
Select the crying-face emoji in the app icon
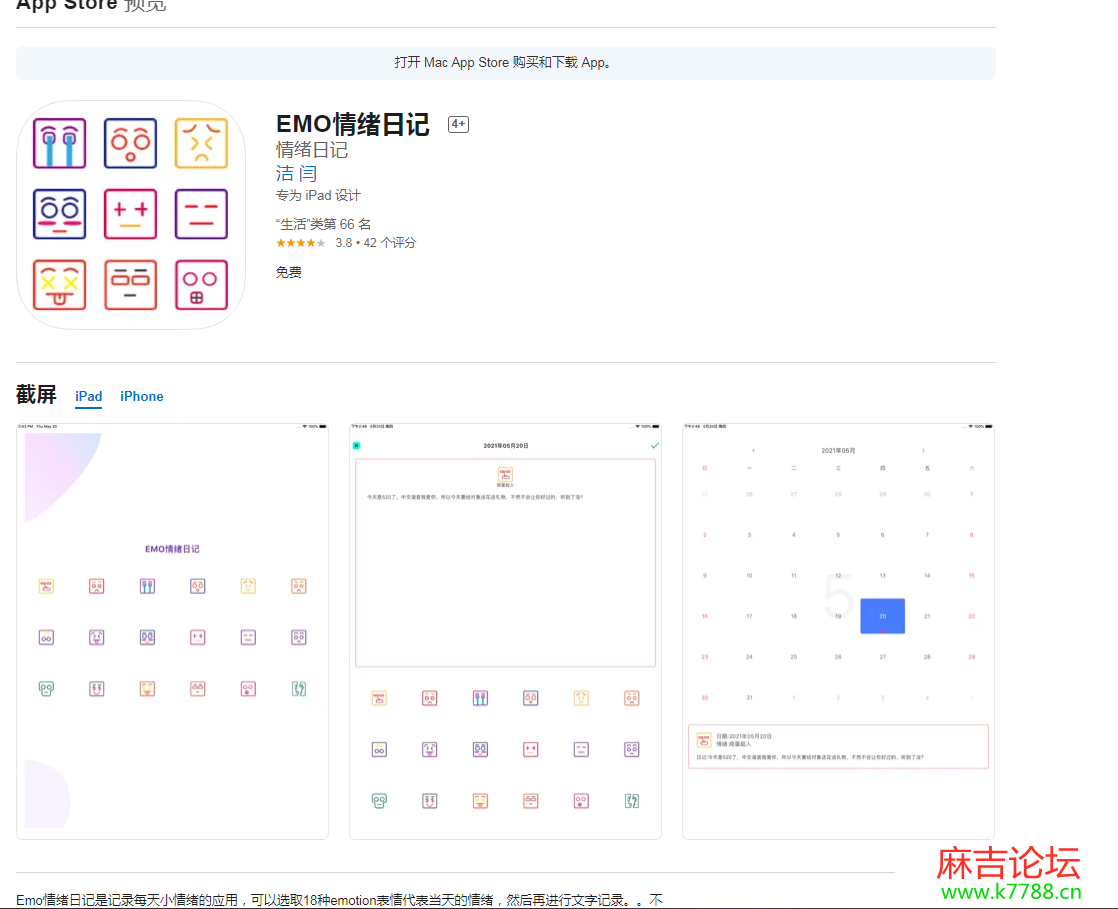pyautogui.click(x=60, y=143)
